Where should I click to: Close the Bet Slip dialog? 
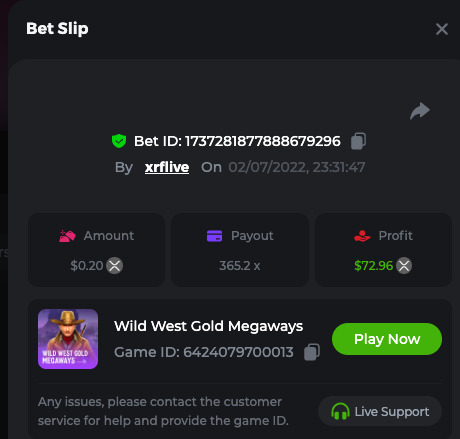tap(442, 29)
